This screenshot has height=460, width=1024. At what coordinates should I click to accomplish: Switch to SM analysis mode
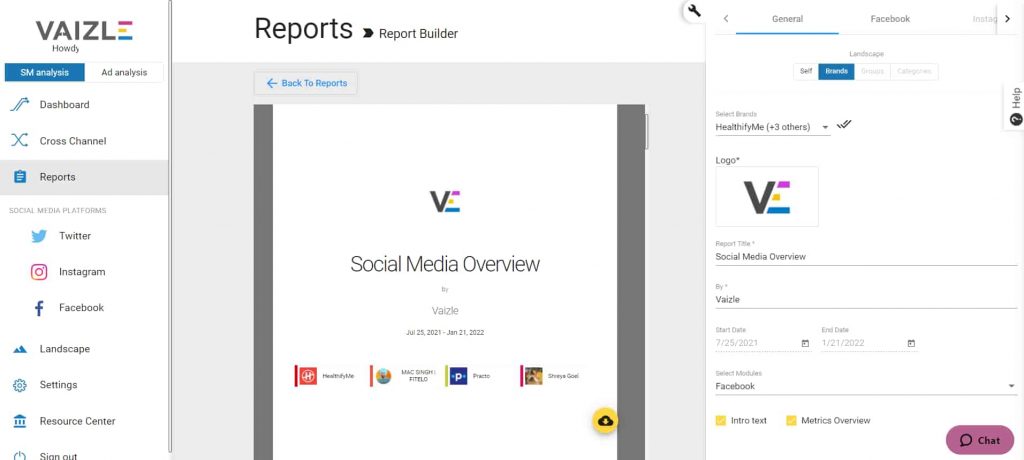44,73
